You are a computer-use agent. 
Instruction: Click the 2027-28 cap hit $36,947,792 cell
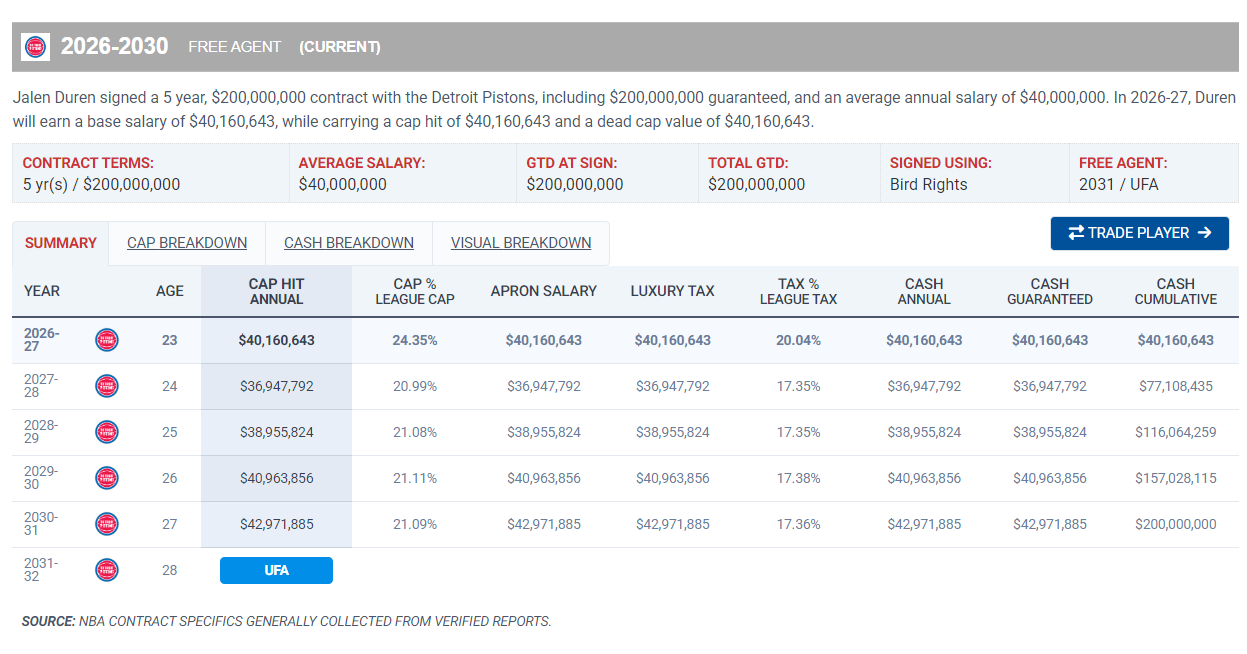277,386
